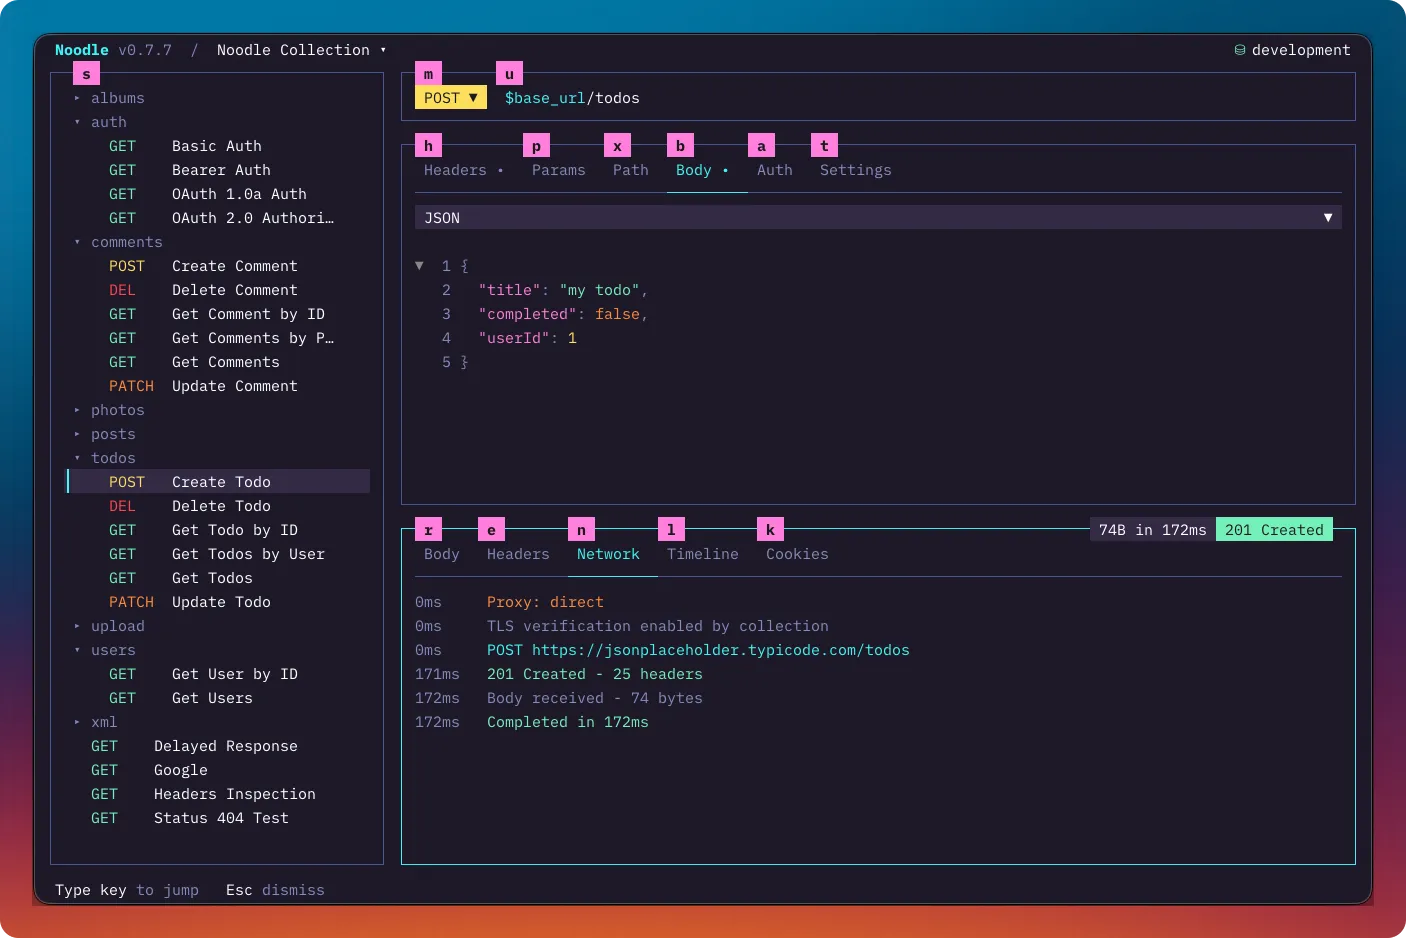Select the Basic Auth request
This screenshot has height=938, width=1406.
pos(219,146)
